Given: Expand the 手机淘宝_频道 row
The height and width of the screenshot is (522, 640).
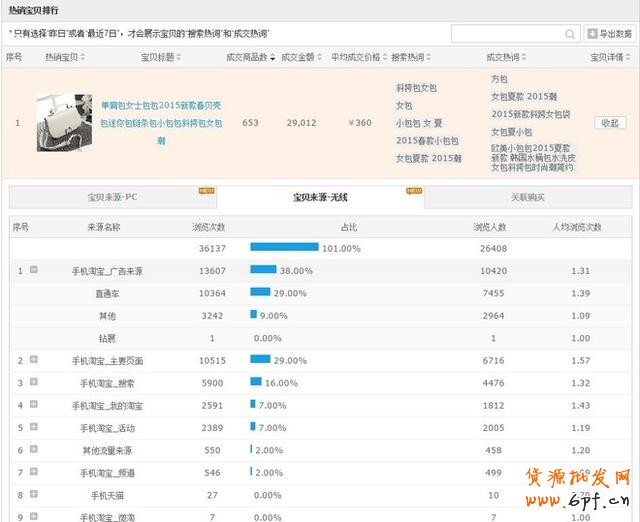Looking at the screenshot, I should 33,472.
